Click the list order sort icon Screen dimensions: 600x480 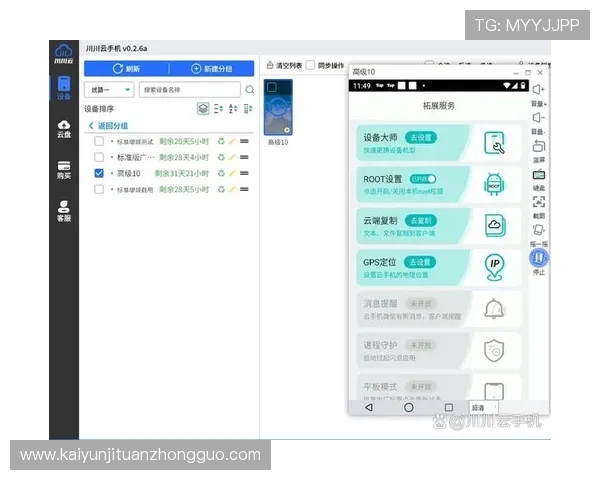click(x=218, y=109)
